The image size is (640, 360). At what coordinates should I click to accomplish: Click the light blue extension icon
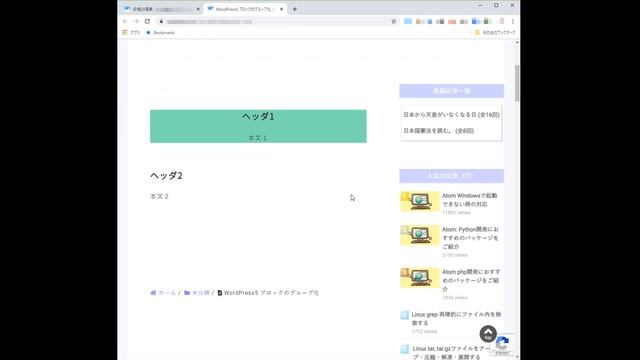[x=408, y=21]
